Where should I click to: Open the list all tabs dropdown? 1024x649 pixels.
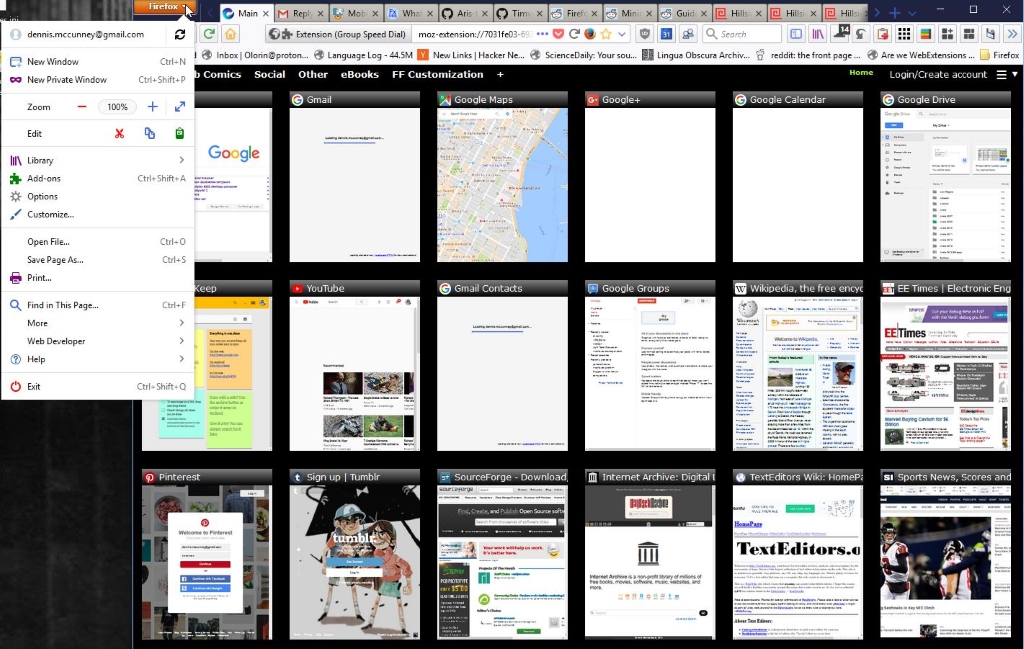[912, 13]
